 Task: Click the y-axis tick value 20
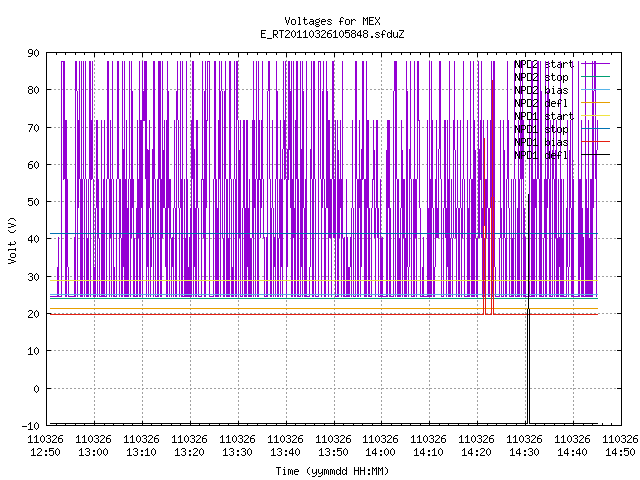coord(33,314)
